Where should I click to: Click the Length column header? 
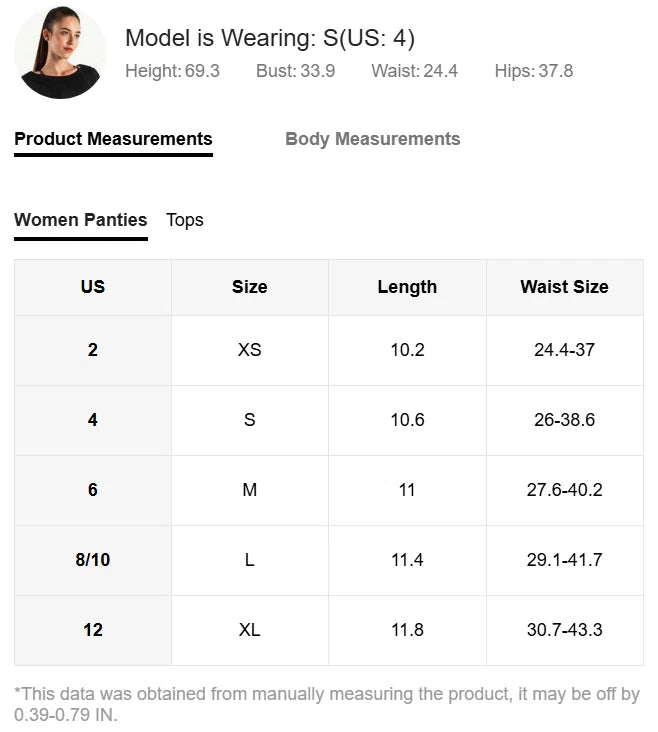coord(407,287)
